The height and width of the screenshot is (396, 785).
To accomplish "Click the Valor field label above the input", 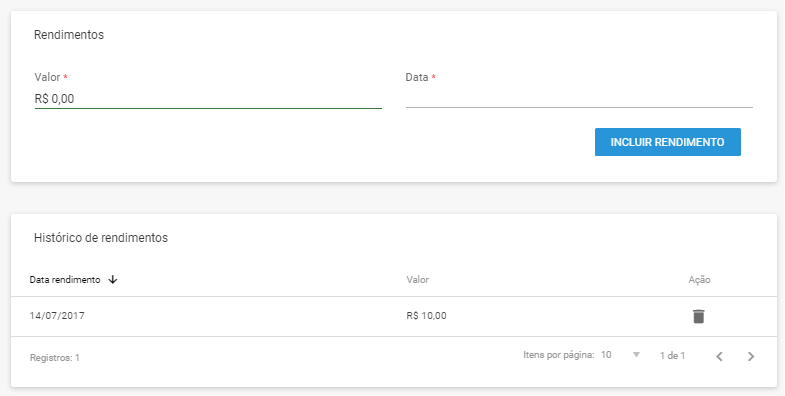I will [48, 77].
